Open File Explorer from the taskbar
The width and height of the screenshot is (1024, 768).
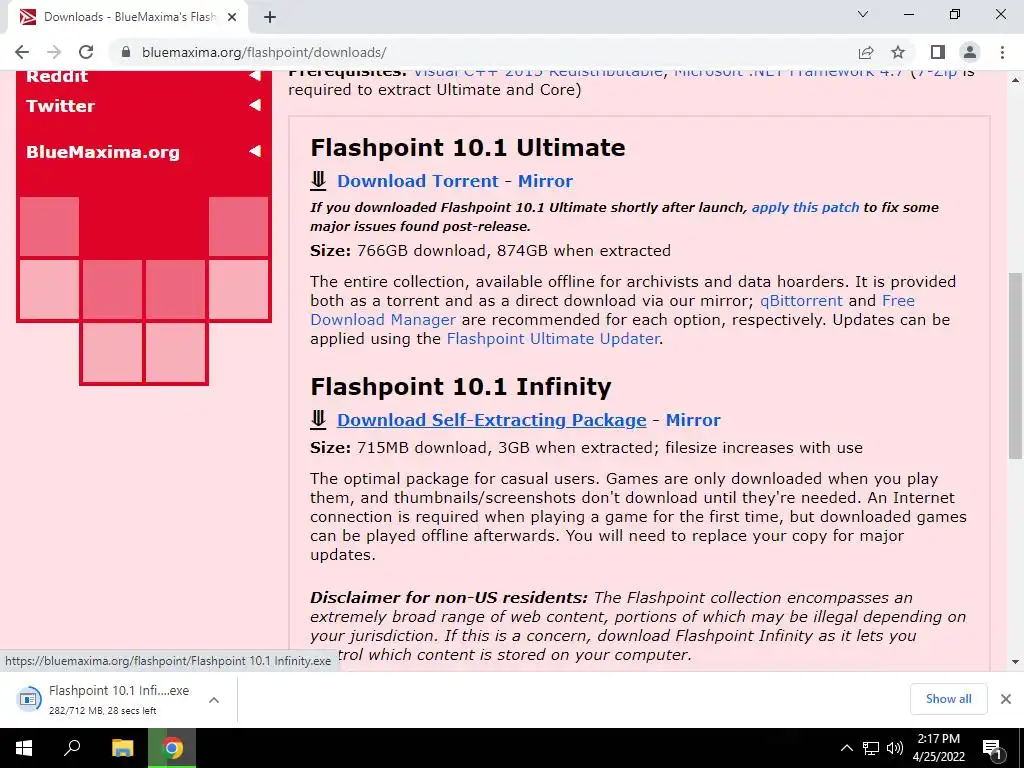(122, 748)
